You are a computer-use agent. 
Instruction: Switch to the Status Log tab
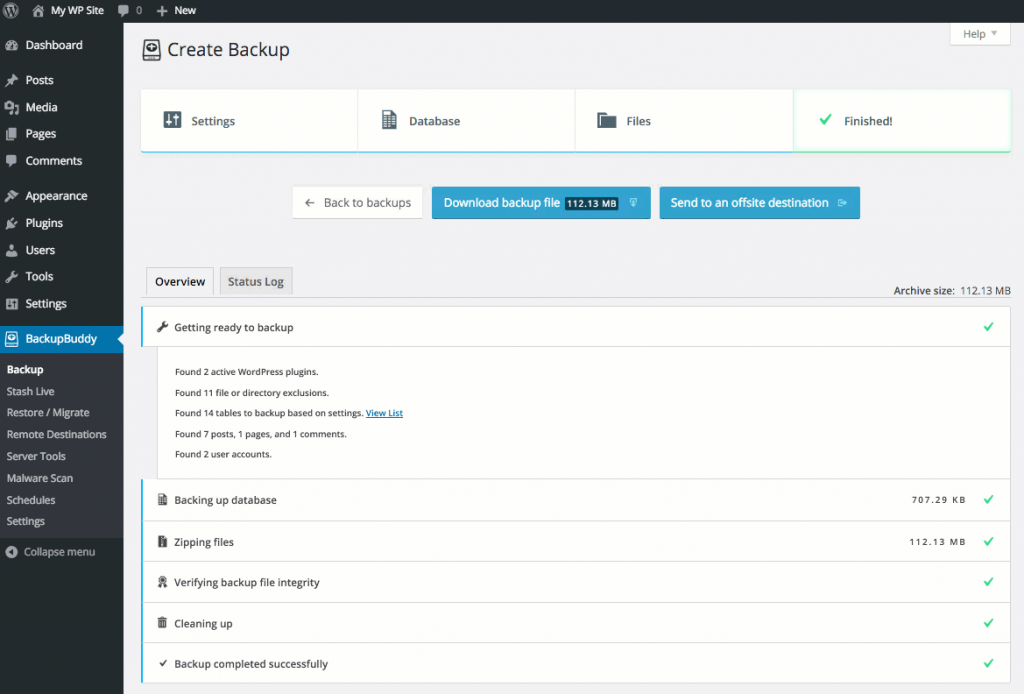pos(255,282)
